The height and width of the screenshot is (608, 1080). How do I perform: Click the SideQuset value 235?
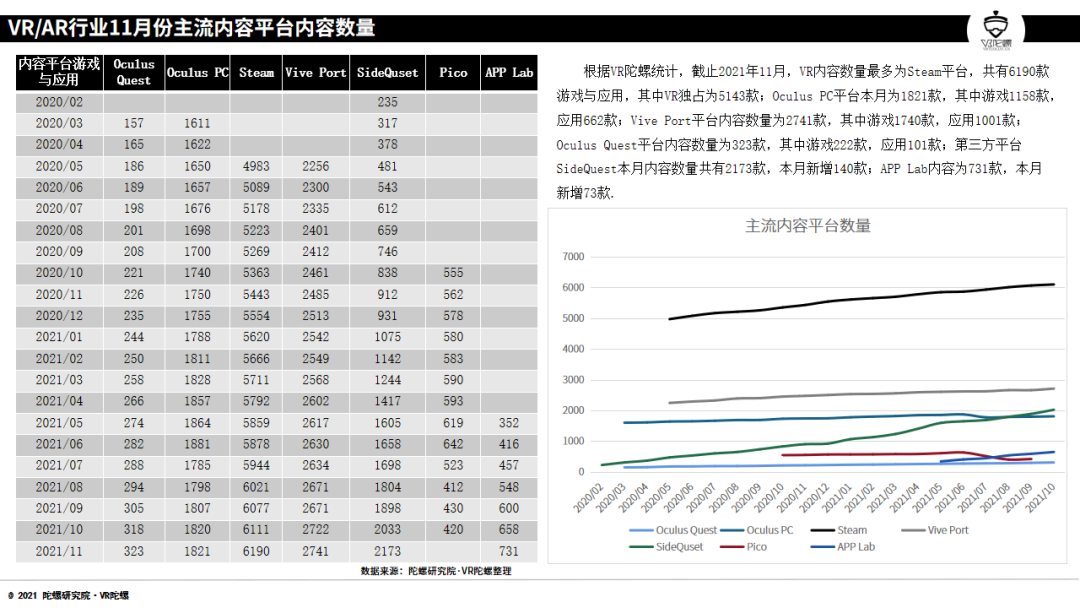387,102
